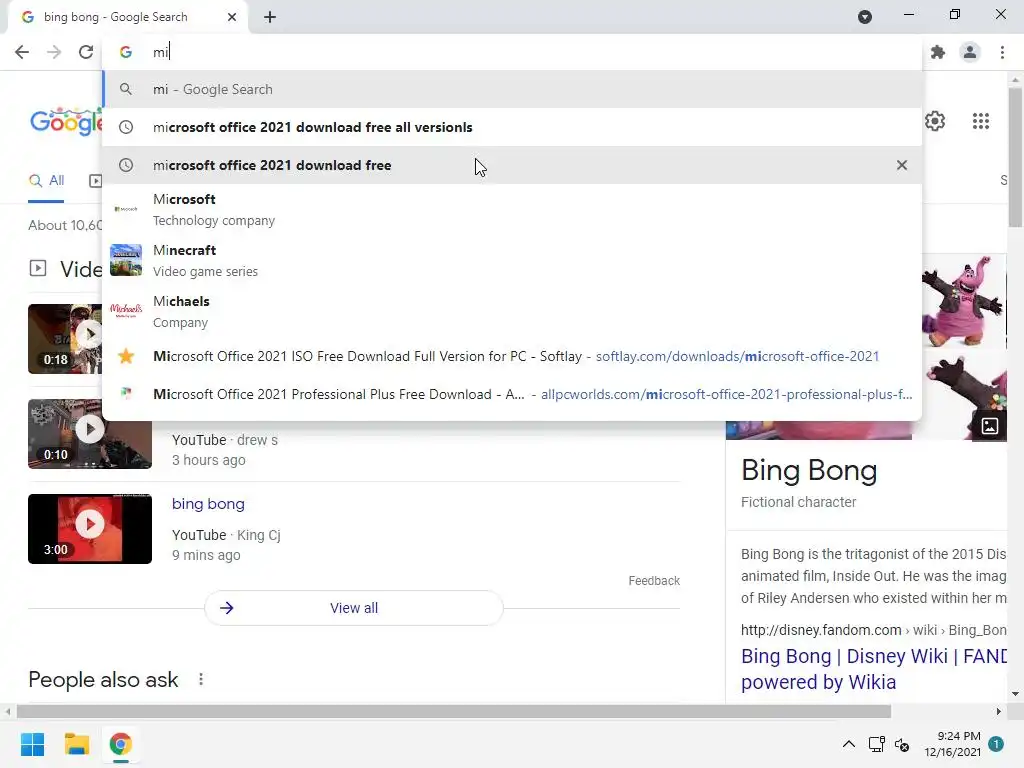Screen dimensions: 1024x768
Task: Open the Windows Start menu
Action: point(32,744)
